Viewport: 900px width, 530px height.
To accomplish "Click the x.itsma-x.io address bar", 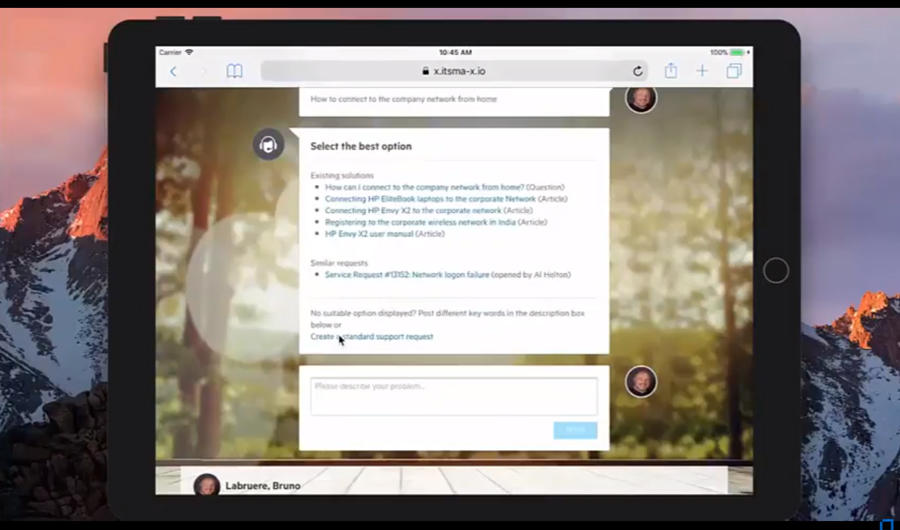I will click(453, 71).
